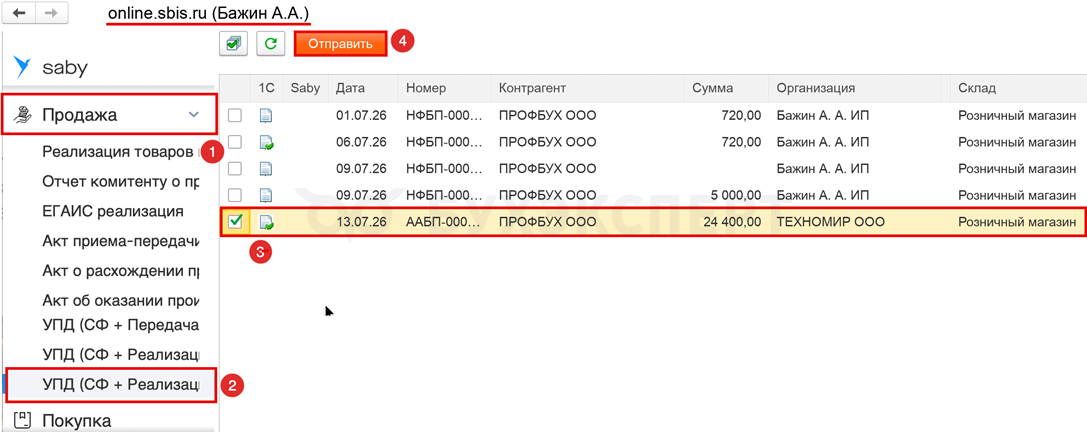Select УПД (СФ + Передача) in the sidebar
Viewport: 1087px width, 432px height.
(x=121, y=325)
